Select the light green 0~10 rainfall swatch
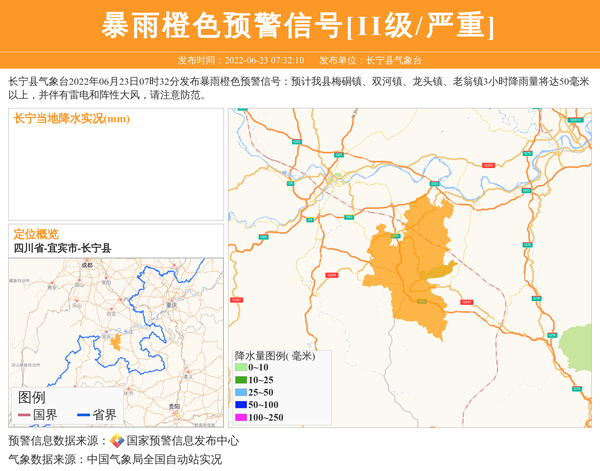Viewport: 600px width, 471px height. click(x=240, y=368)
